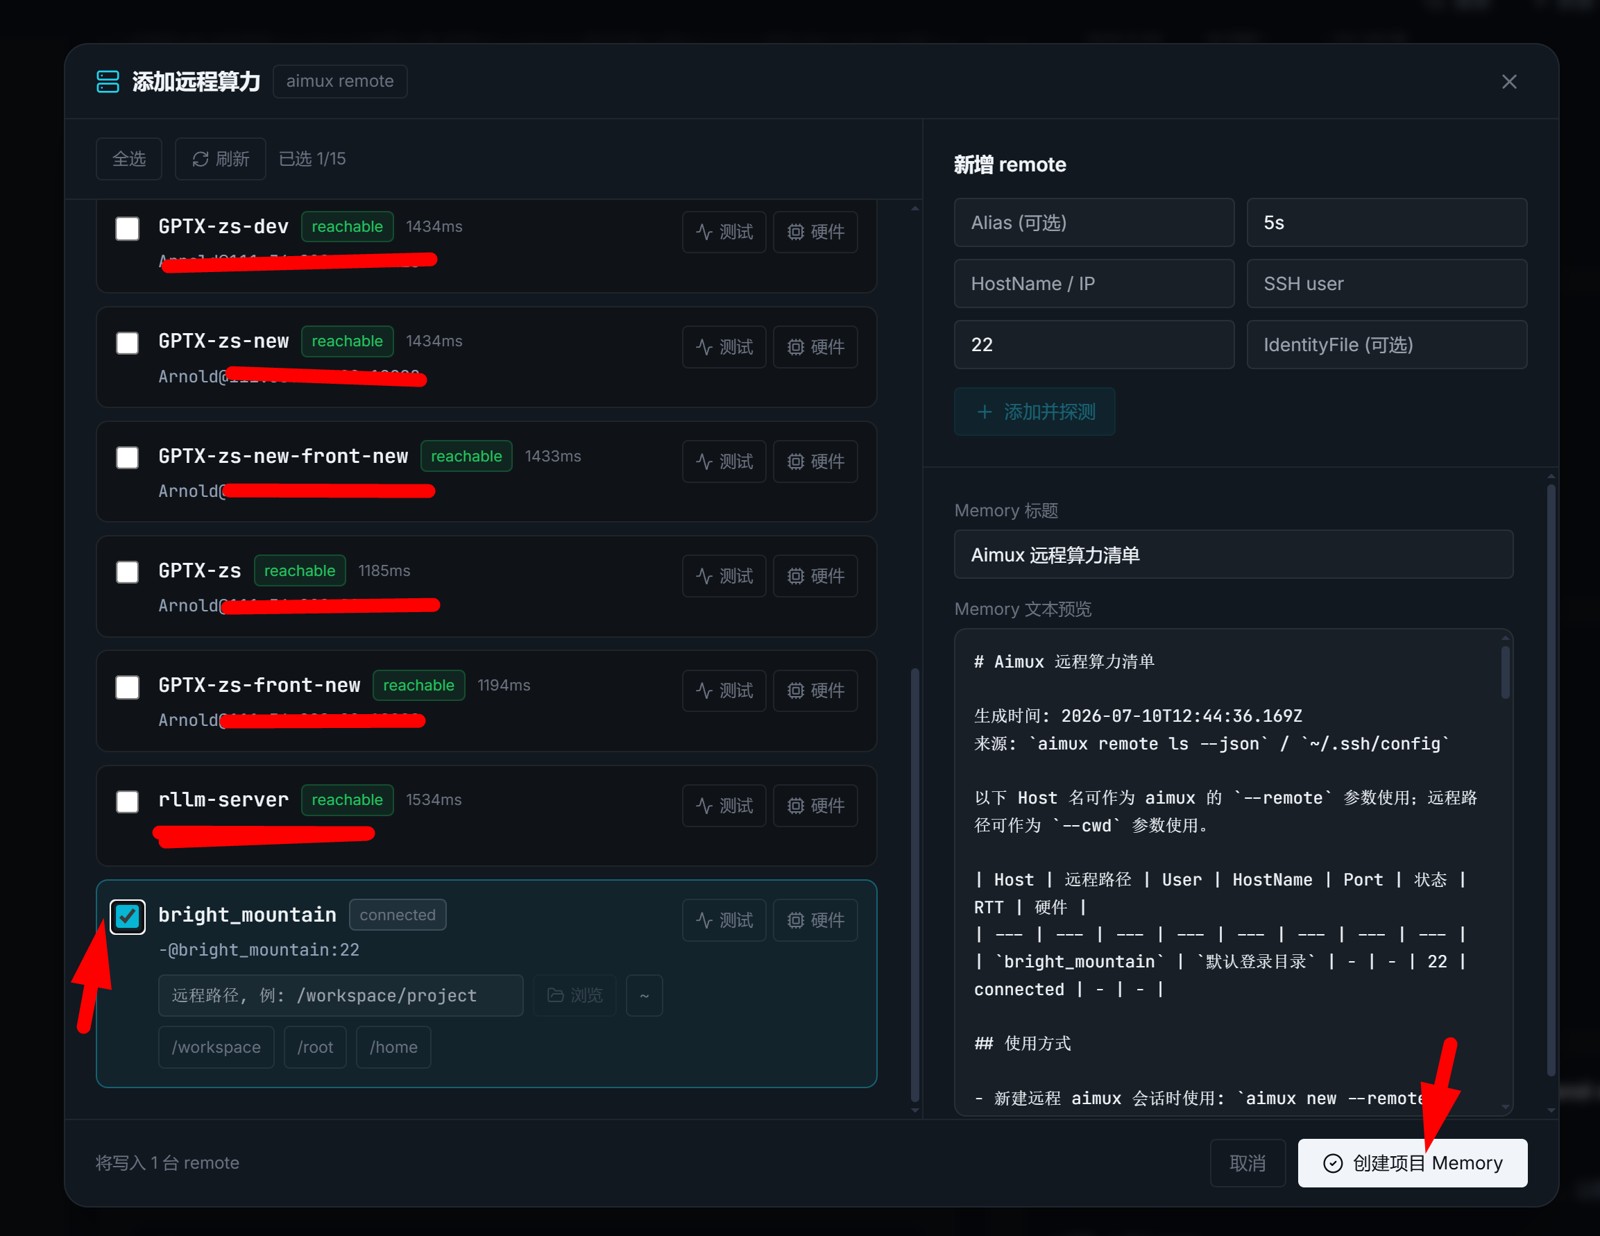The width and height of the screenshot is (1600, 1236).
Task: Click the ~ home shortcut button
Action: click(x=644, y=996)
